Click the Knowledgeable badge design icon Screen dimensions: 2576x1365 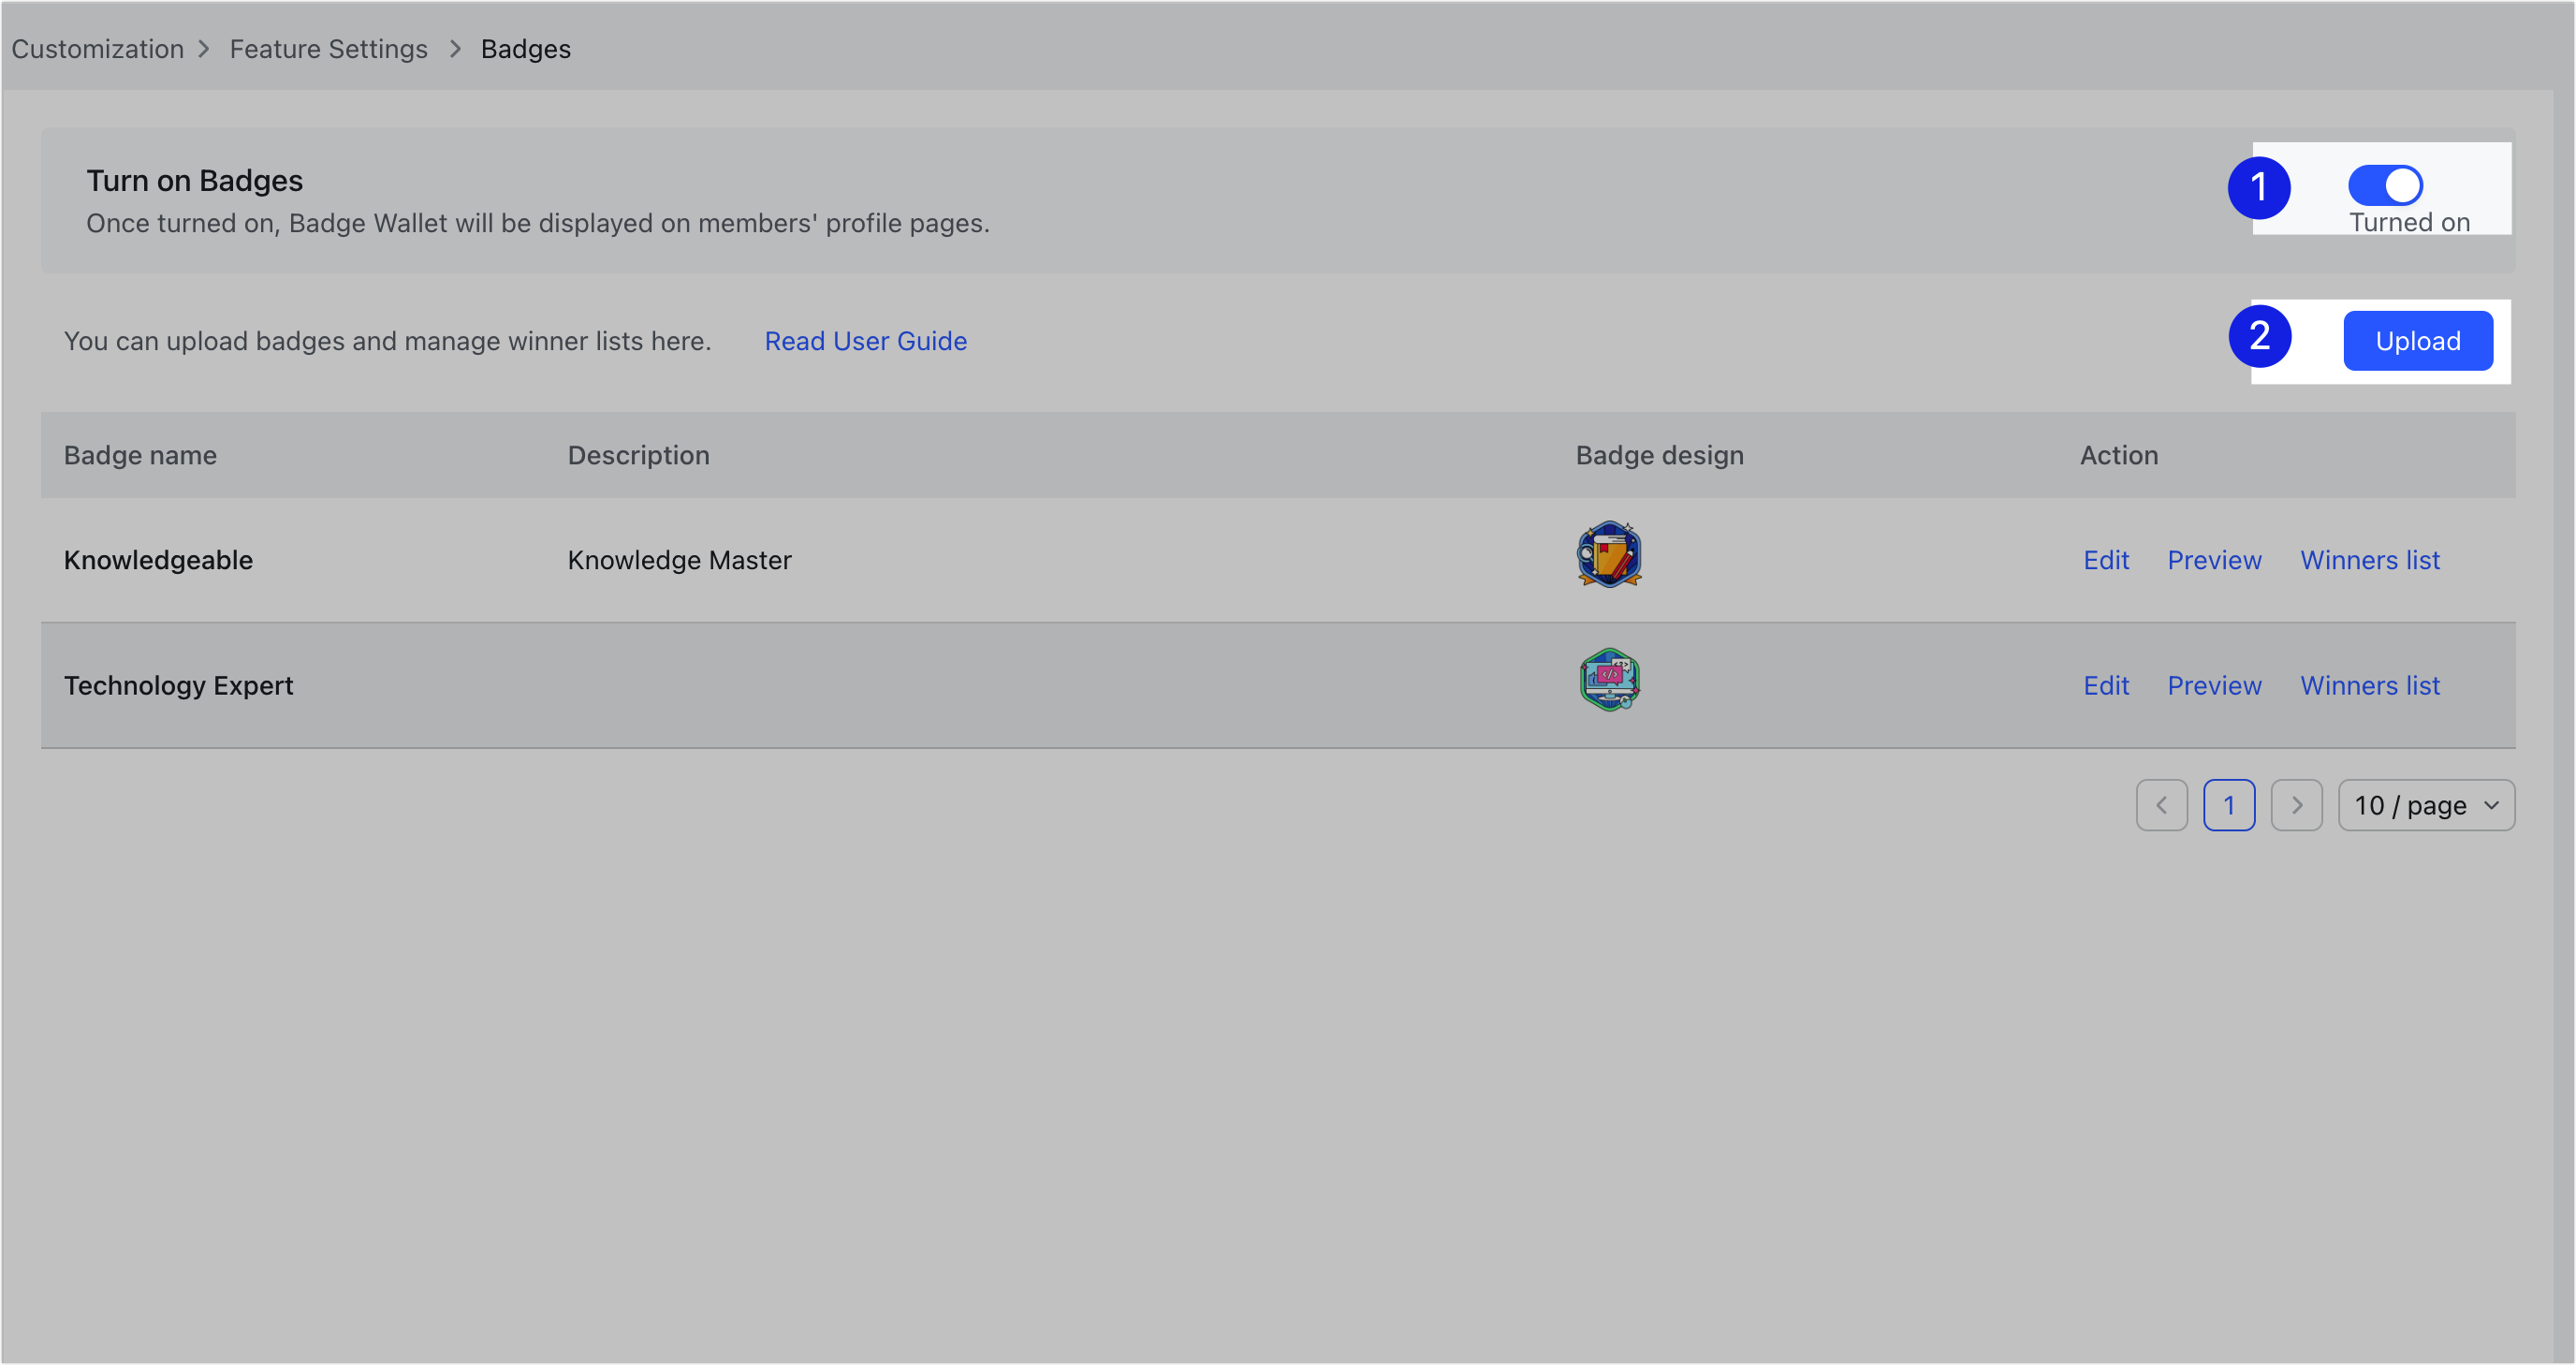[1609, 556]
